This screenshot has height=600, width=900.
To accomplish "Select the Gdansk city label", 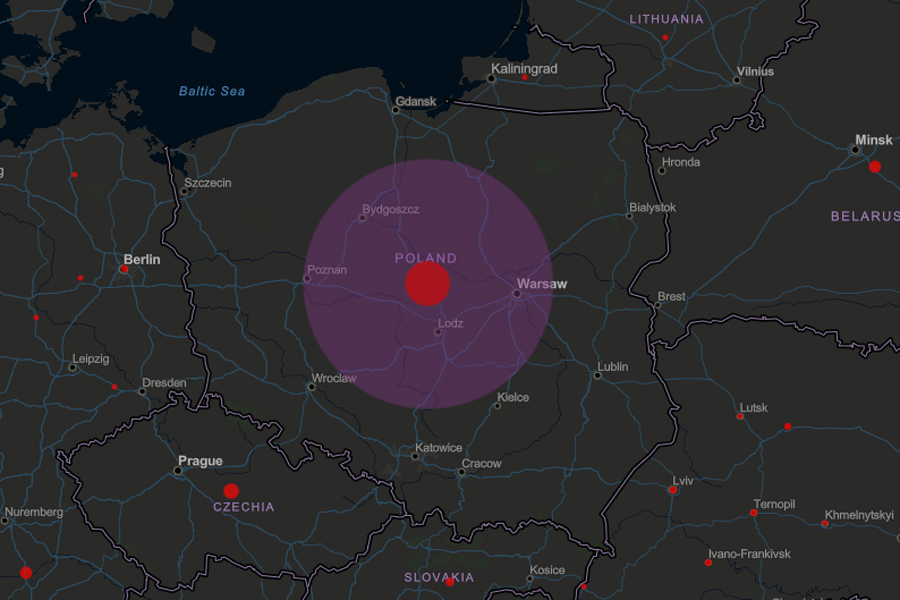I will coord(416,101).
